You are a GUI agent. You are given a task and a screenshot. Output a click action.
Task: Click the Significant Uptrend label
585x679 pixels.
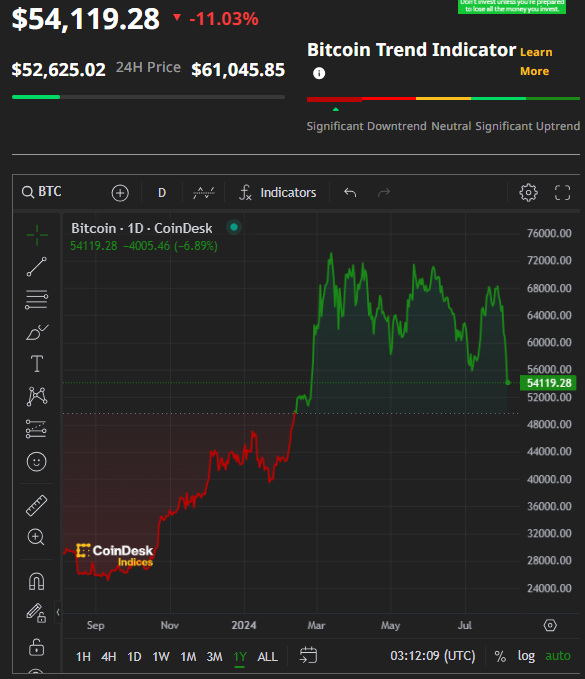(x=527, y=126)
